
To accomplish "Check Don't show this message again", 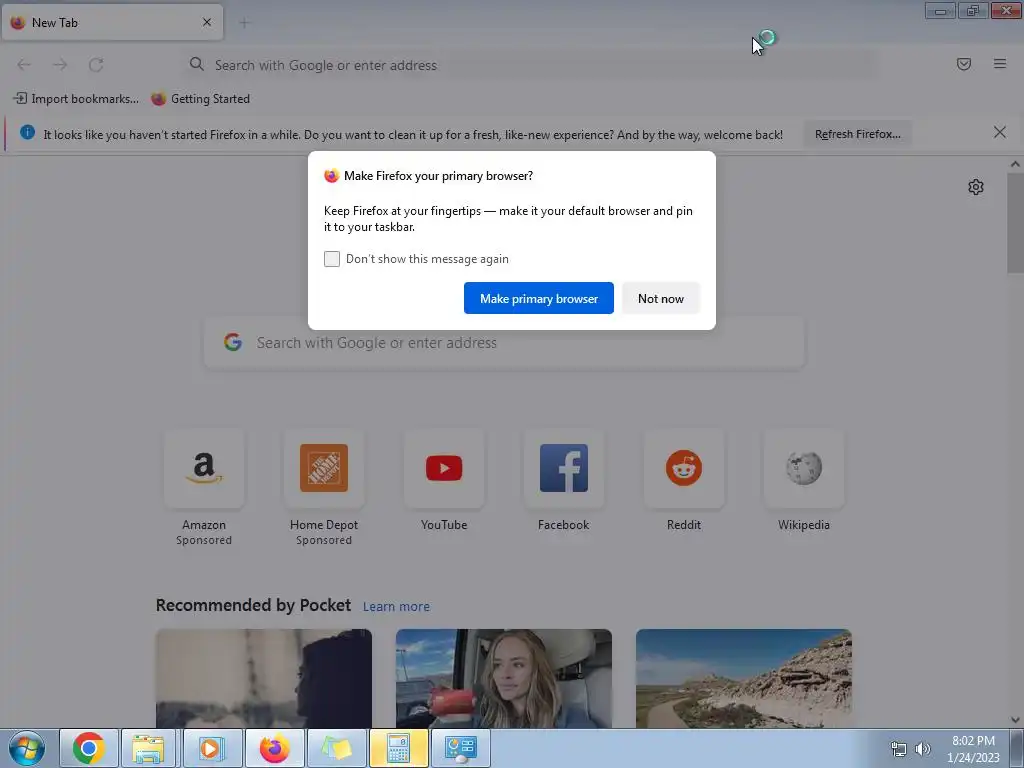I will pyautogui.click(x=332, y=259).
